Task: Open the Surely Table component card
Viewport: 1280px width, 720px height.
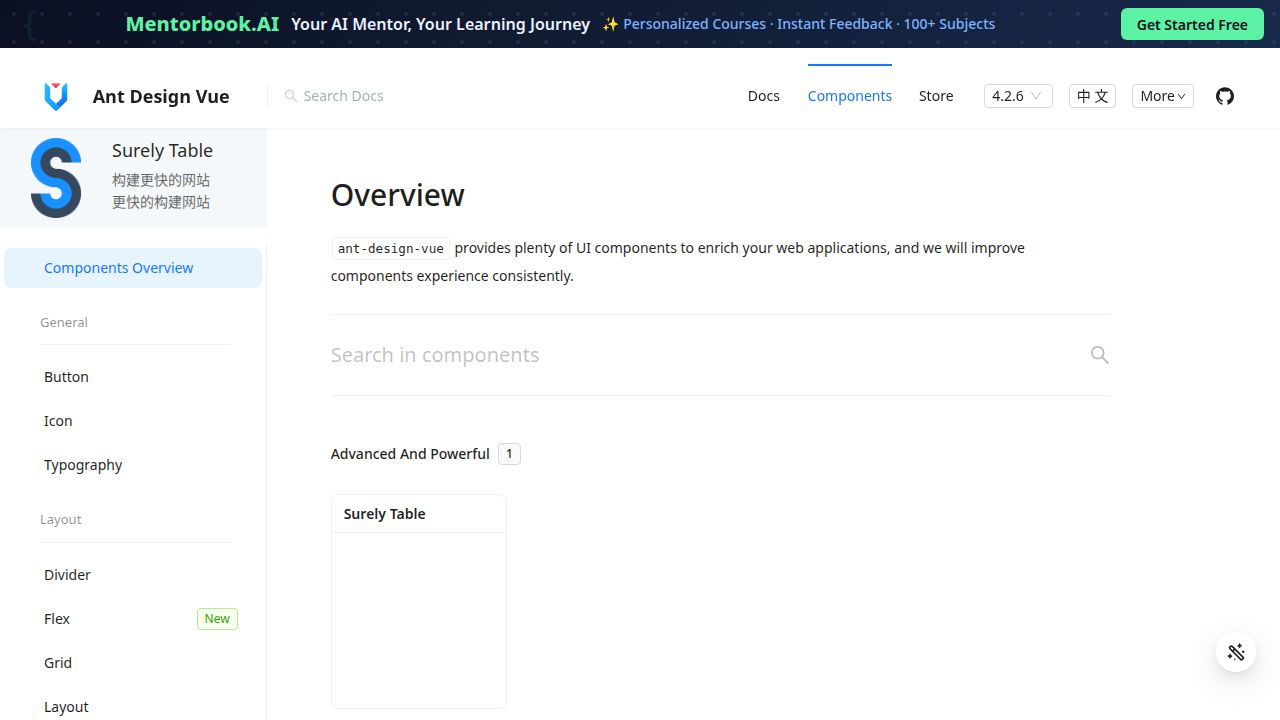Action: tap(419, 601)
